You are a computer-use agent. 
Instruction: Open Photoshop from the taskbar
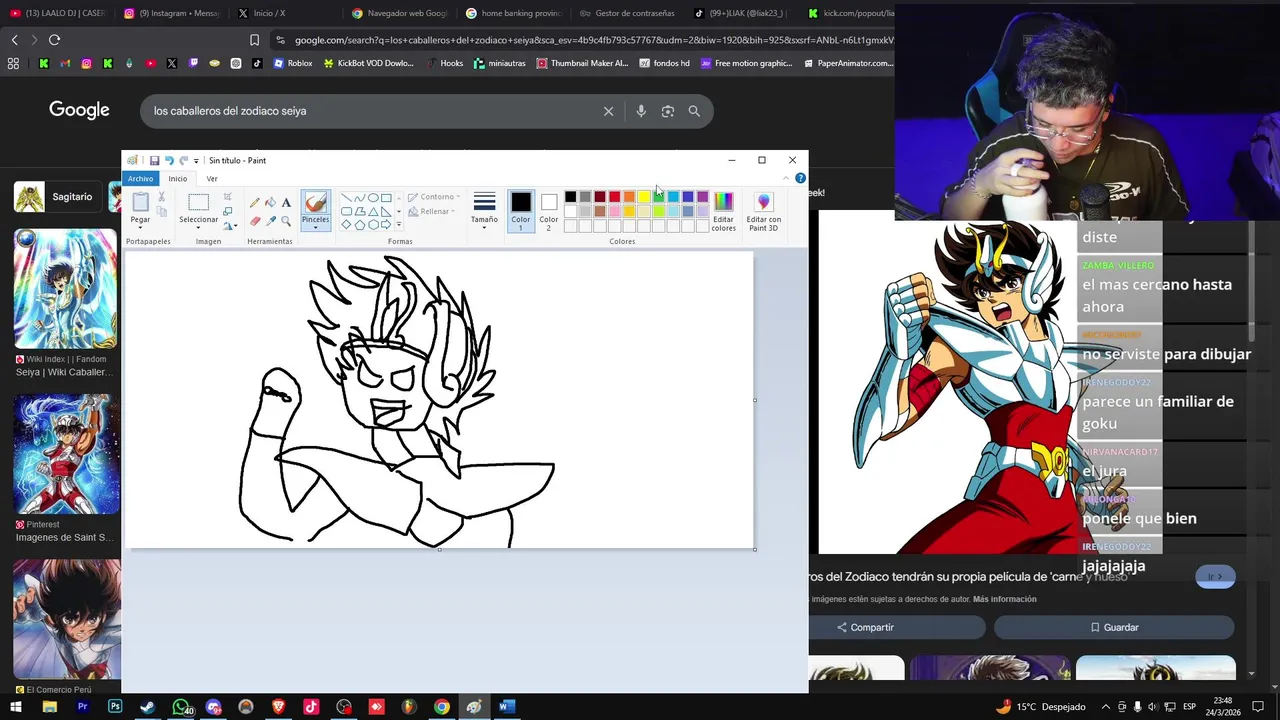coord(115,707)
